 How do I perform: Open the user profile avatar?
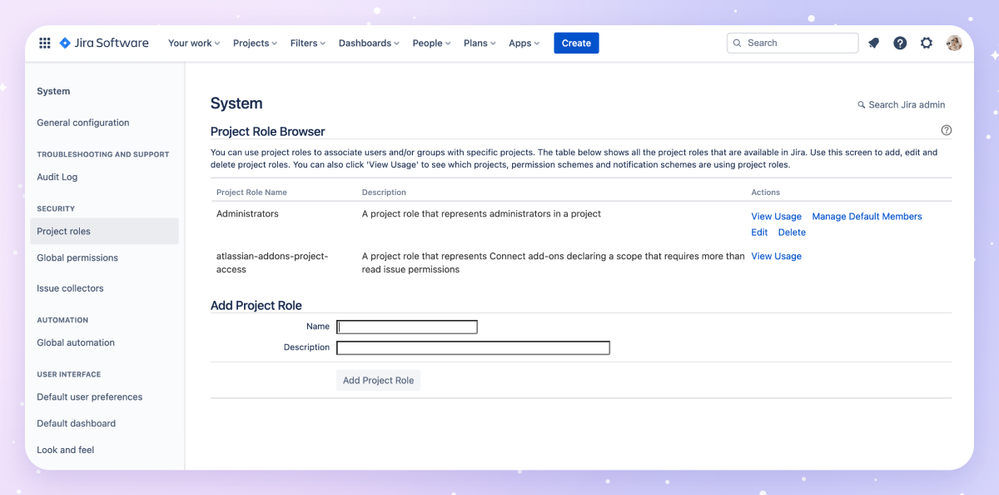[954, 43]
